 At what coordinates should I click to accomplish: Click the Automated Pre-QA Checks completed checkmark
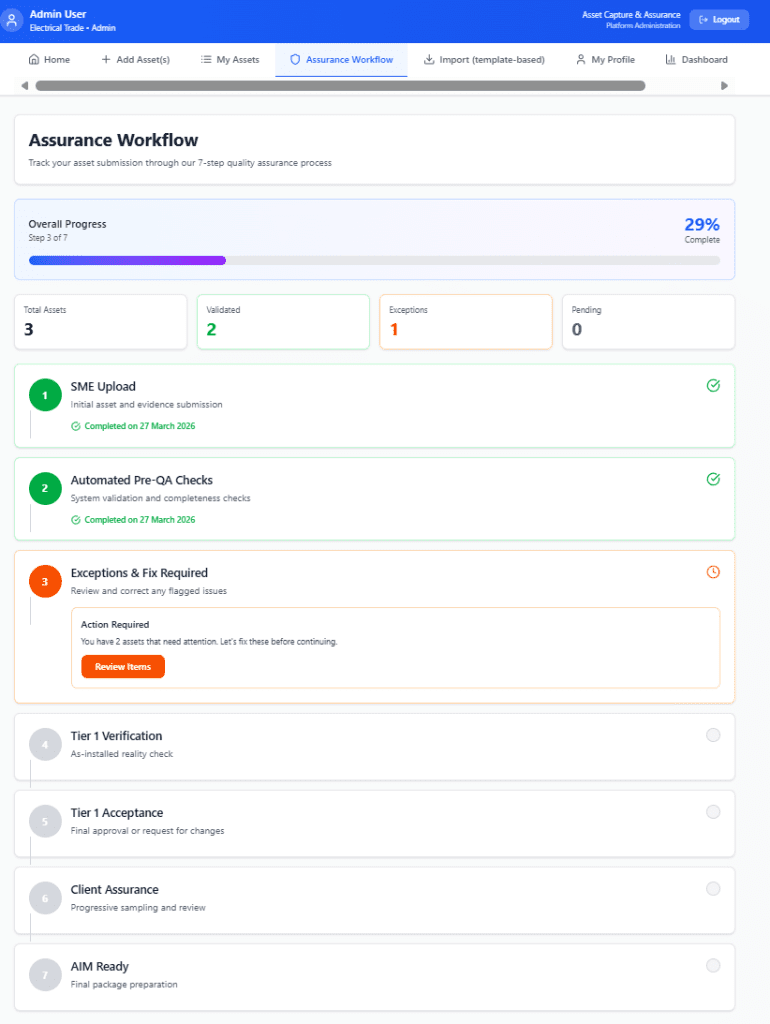(x=713, y=479)
